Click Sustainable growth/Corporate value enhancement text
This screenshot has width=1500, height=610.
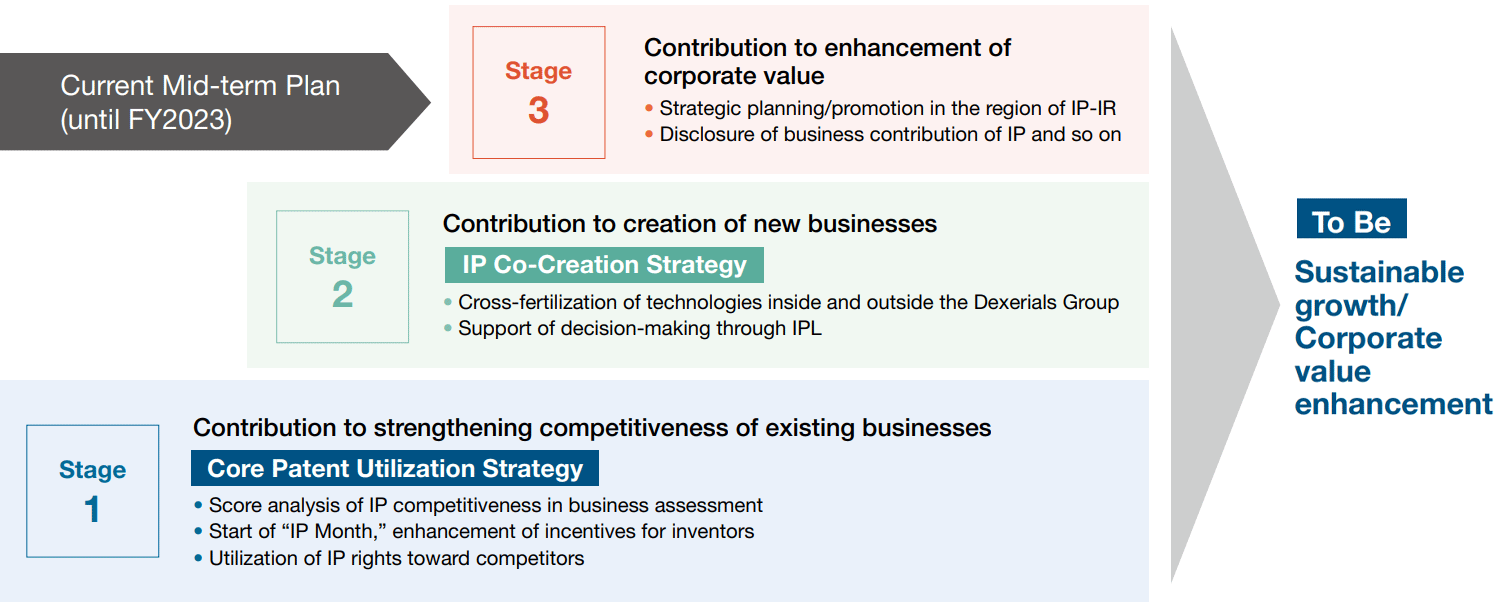(x=1393, y=338)
